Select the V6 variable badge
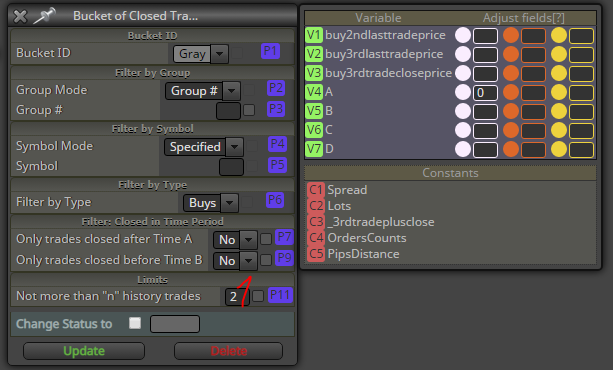This screenshot has height=370, width=613. (314, 130)
